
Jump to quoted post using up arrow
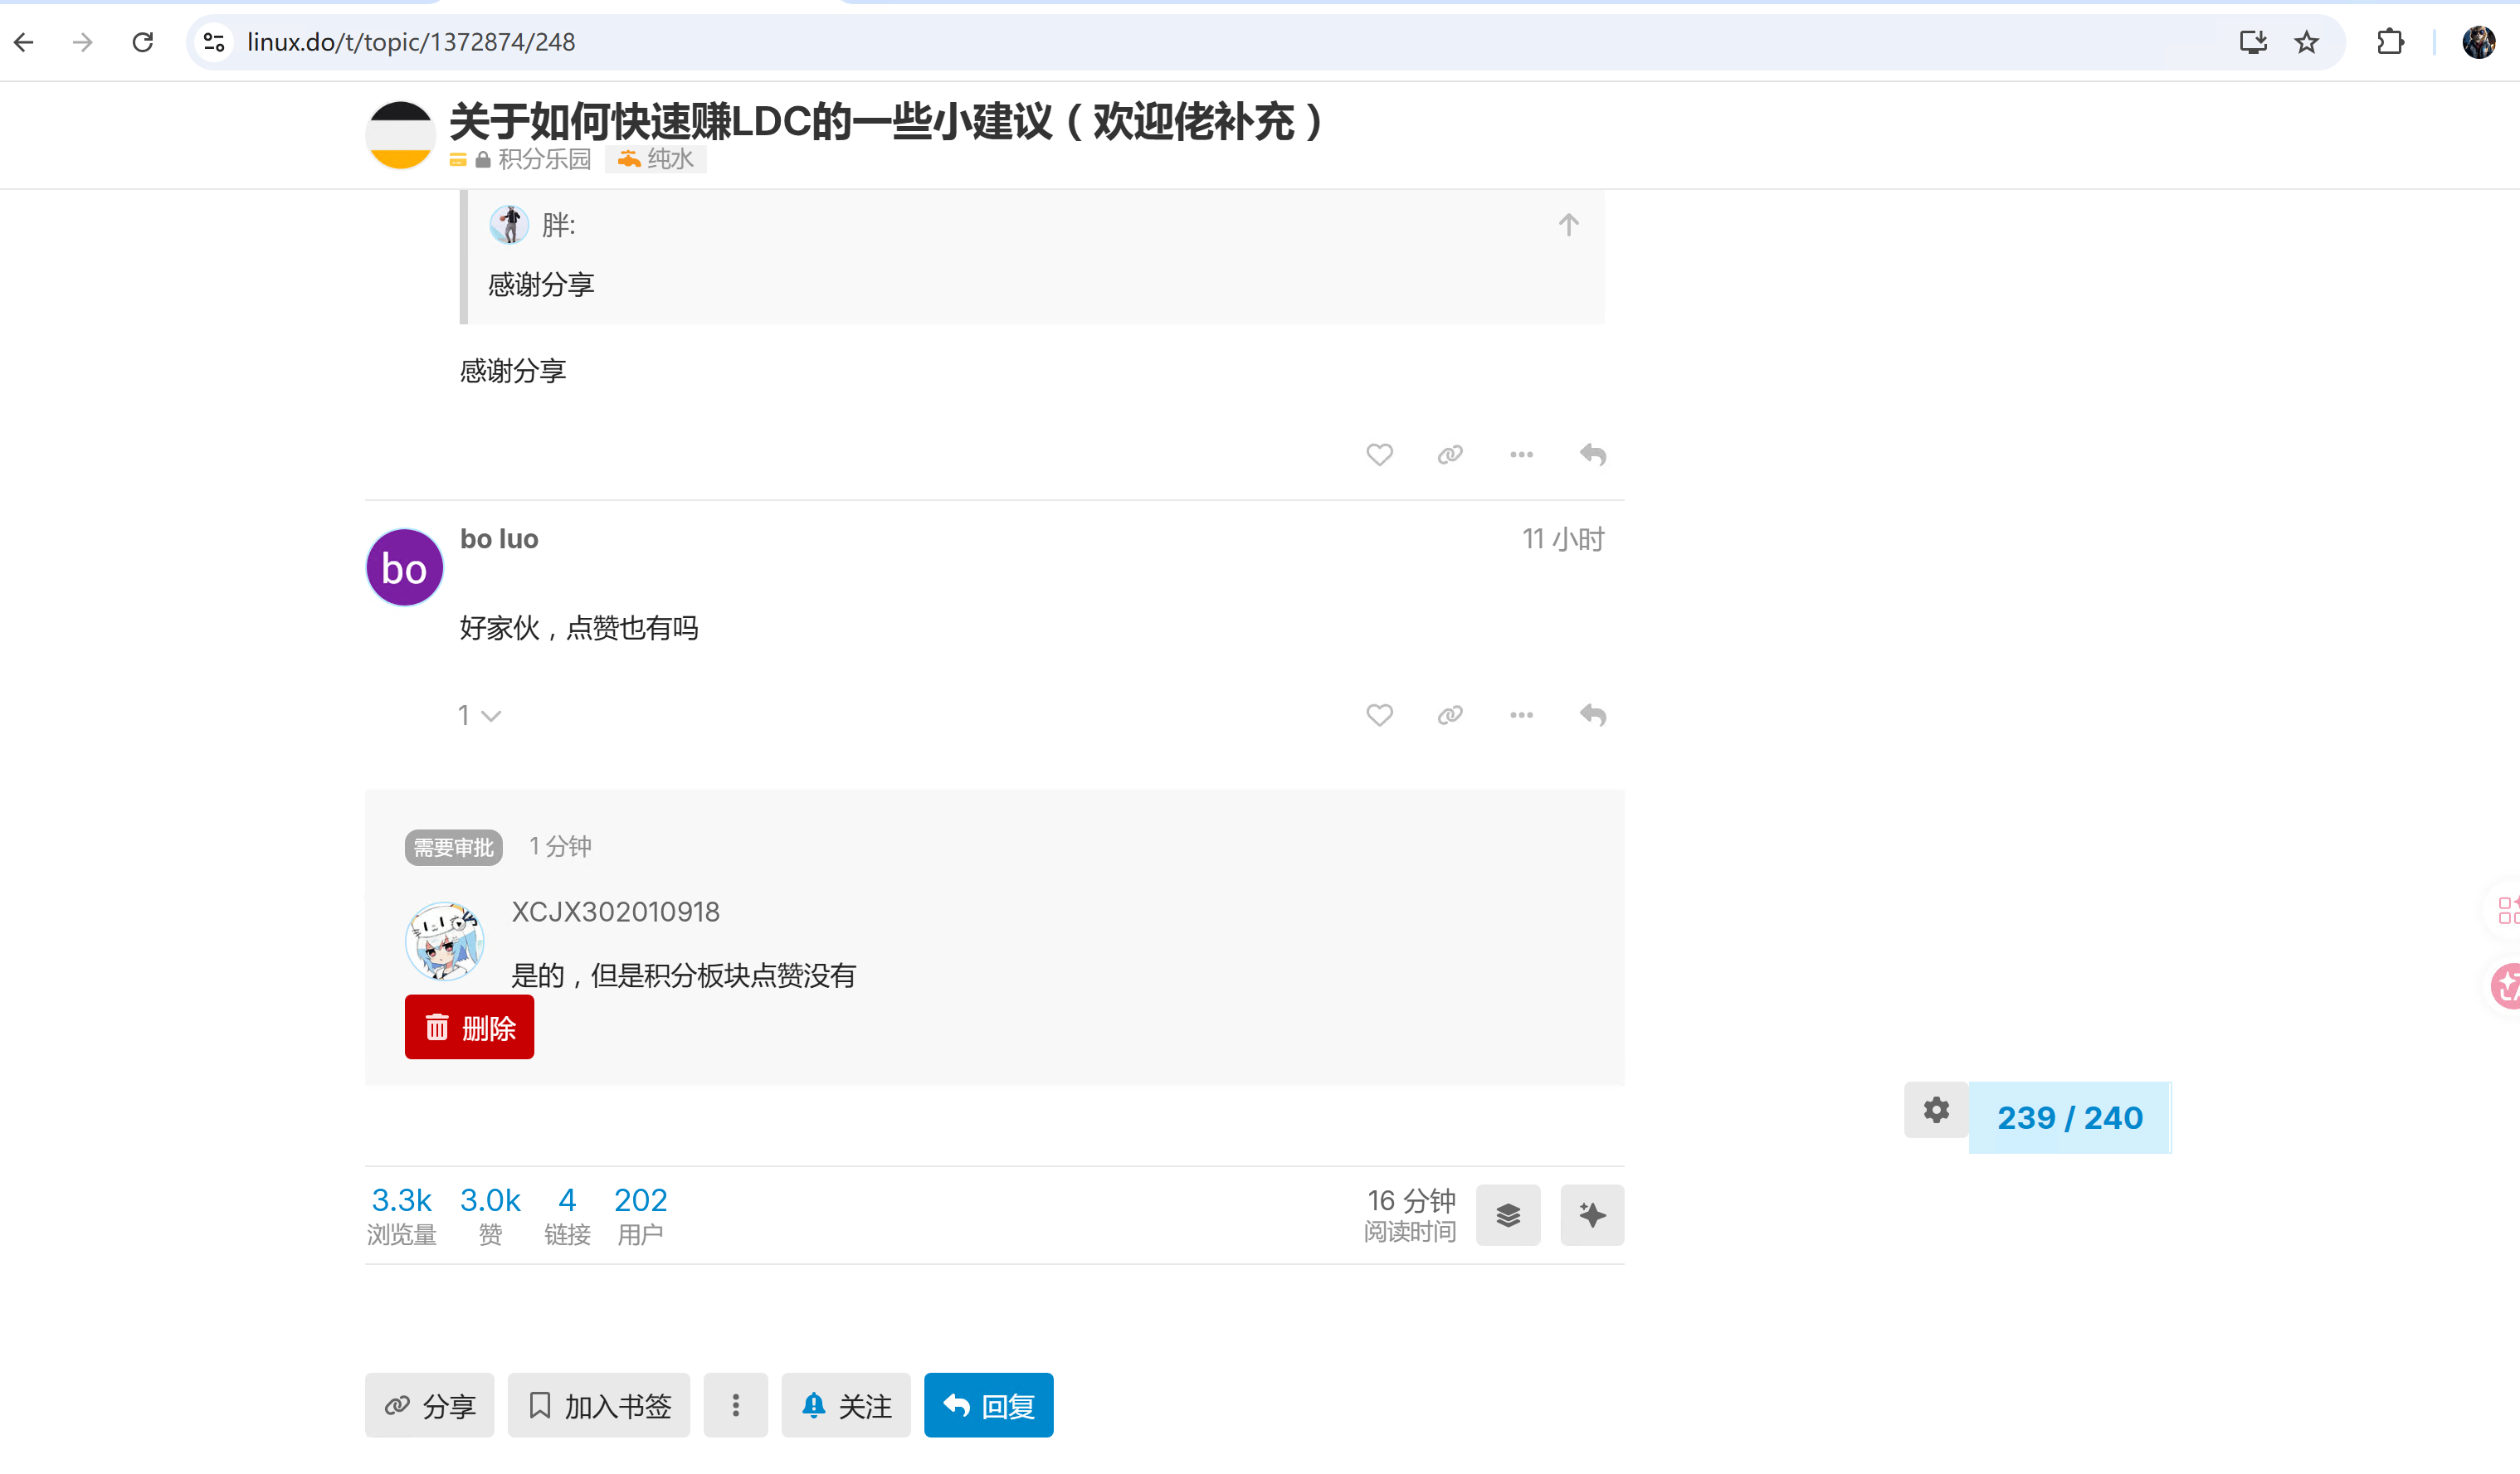click(x=1568, y=225)
